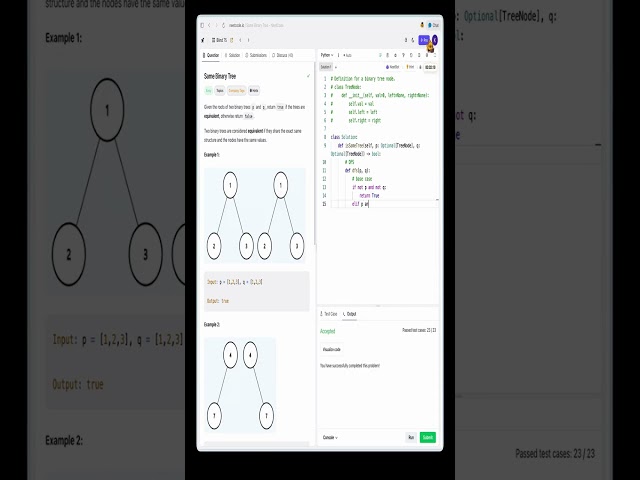The image size is (640, 480).
Task: Click the Run button
Action: click(411, 437)
